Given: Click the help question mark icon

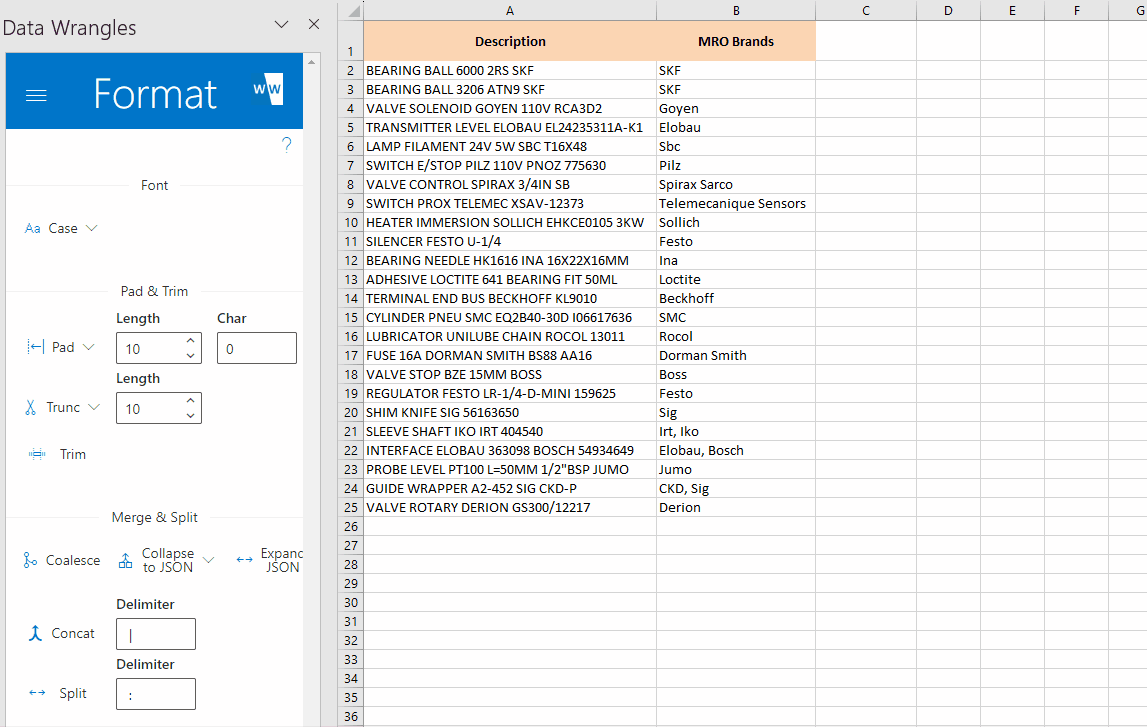Looking at the screenshot, I should tap(287, 146).
